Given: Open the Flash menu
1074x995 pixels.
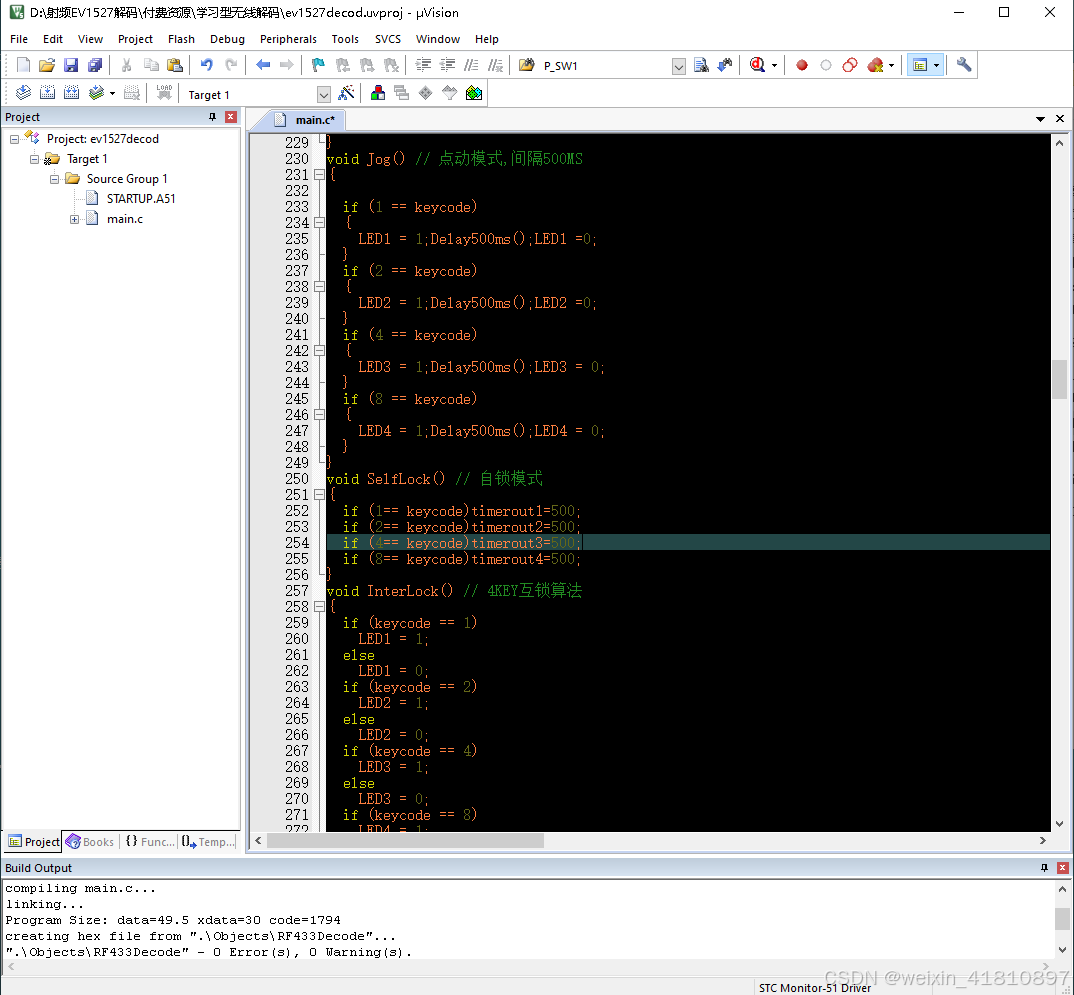Looking at the screenshot, I should pos(182,39).
